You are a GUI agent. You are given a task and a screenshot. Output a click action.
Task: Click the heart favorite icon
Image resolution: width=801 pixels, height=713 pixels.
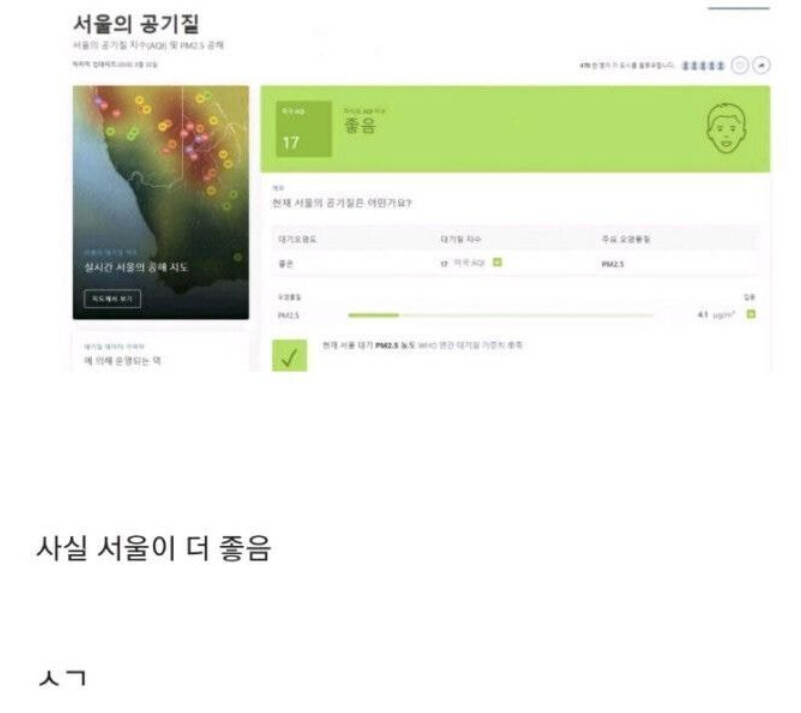click(740, 65)
